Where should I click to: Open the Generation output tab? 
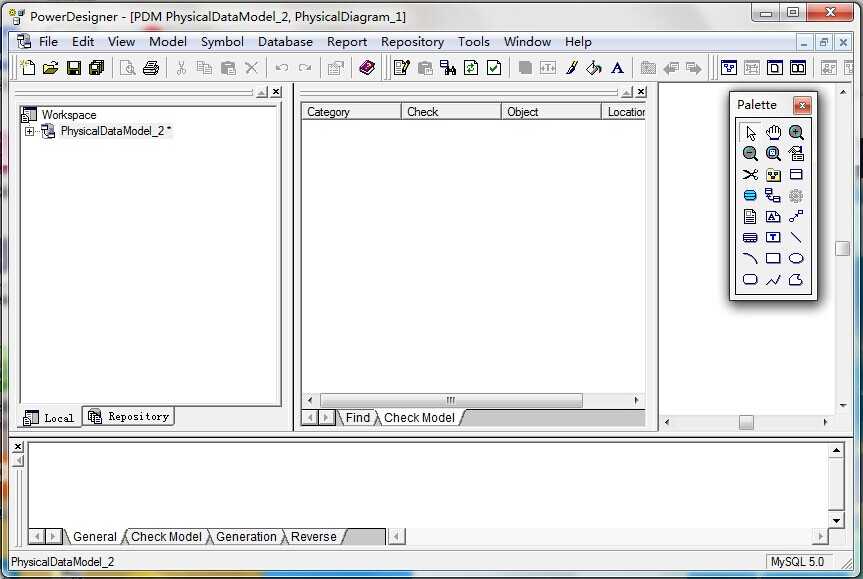point(246,537)
